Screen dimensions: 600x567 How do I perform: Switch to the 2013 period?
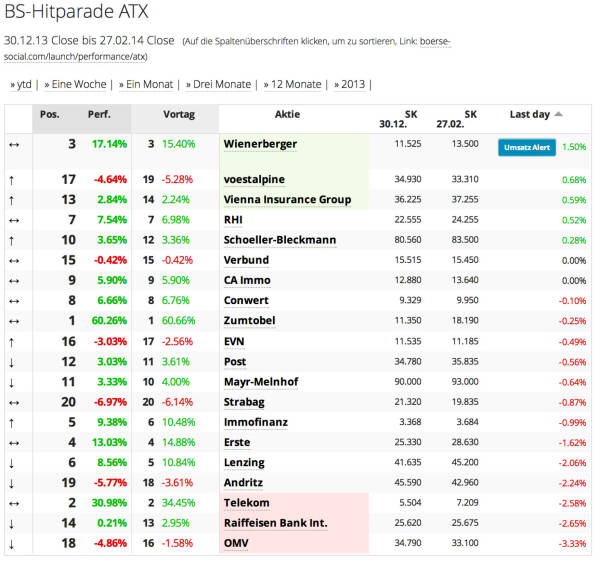tap(352, 84)
